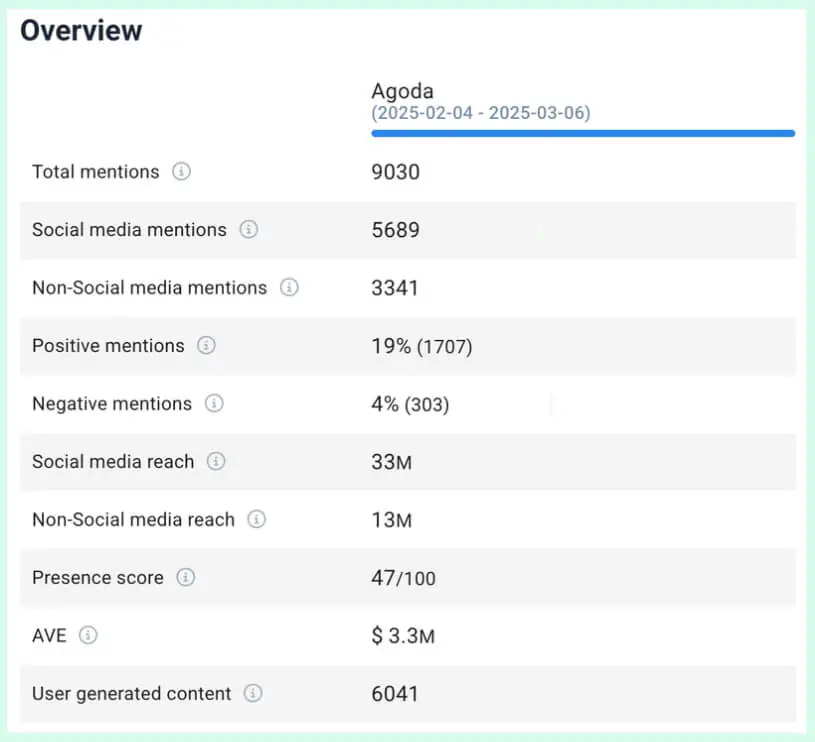Click the 13M reach value
815x742 pixels.
[x=391, y=520]
